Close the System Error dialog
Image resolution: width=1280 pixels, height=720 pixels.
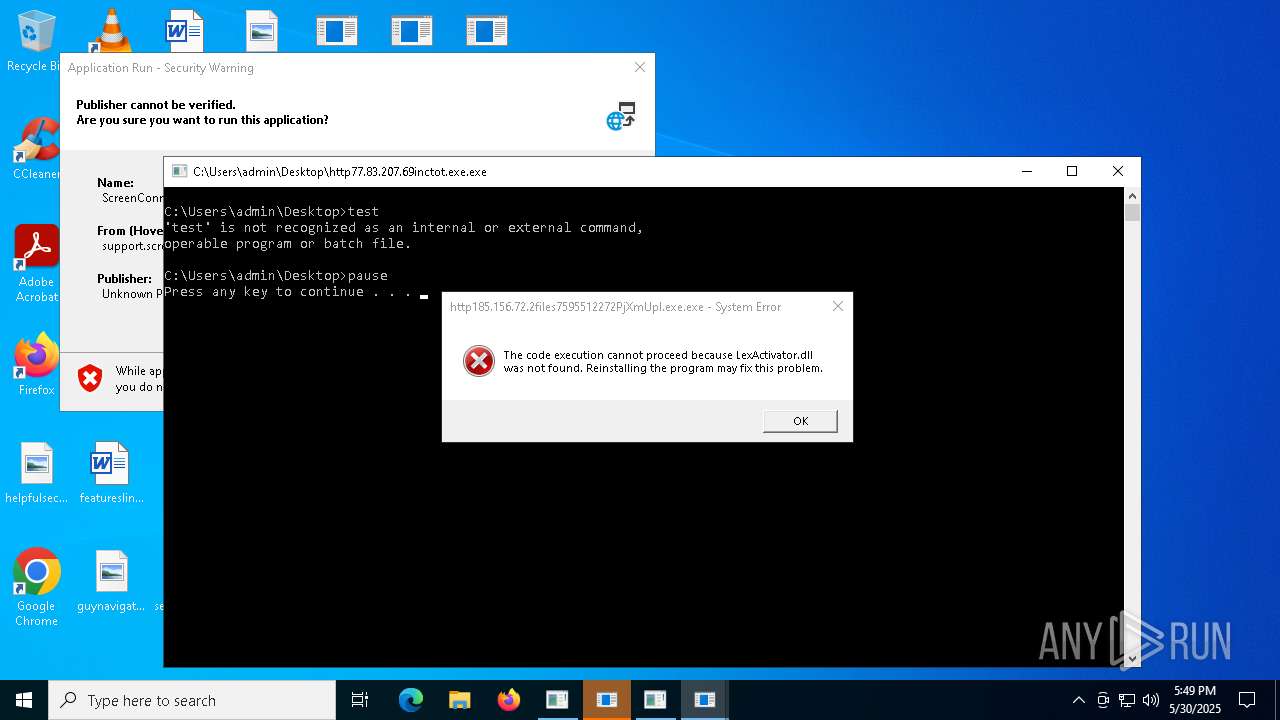tap(838, 306)
